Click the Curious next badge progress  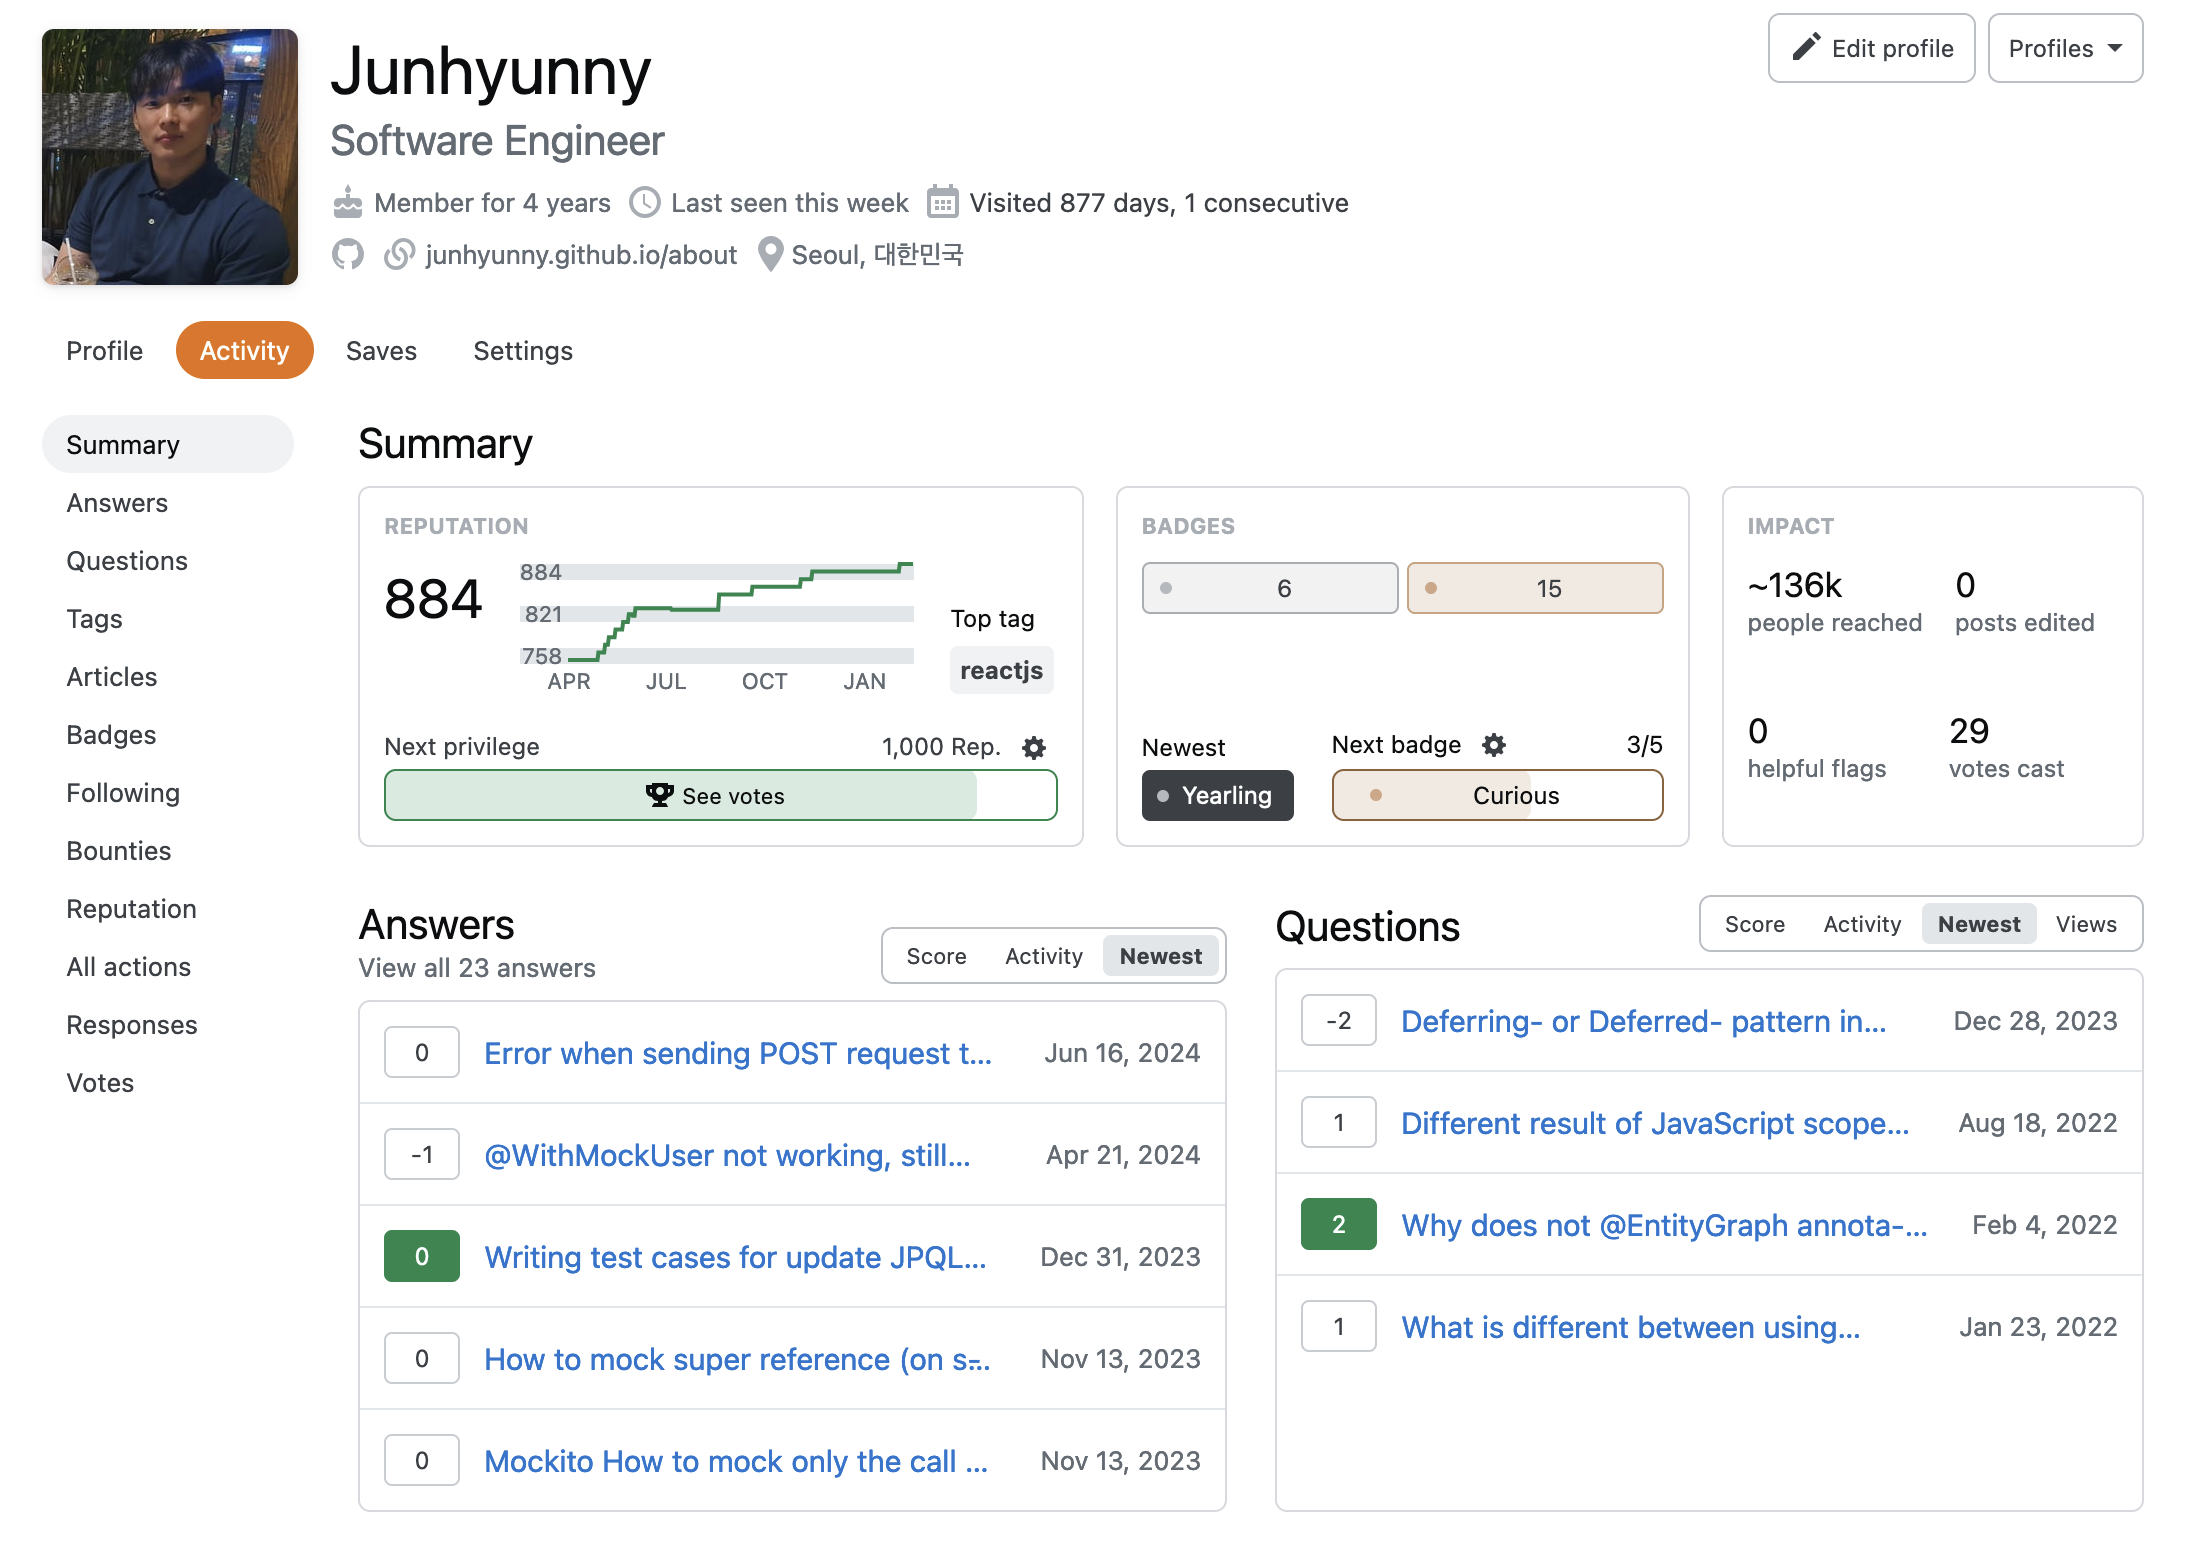(1496, 795)
